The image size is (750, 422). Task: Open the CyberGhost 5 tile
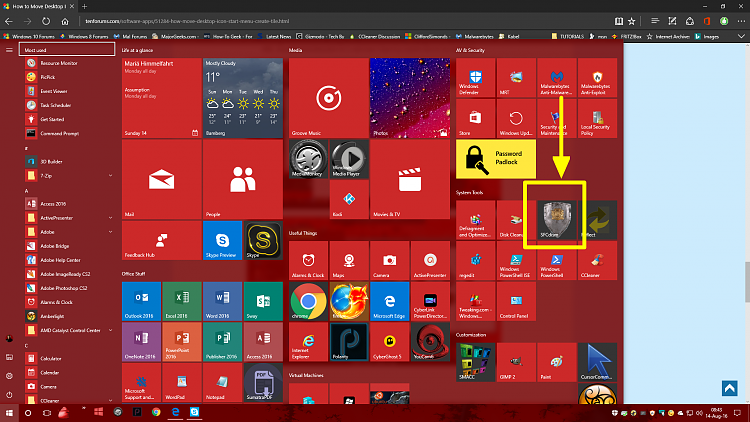tap(390, 342)
